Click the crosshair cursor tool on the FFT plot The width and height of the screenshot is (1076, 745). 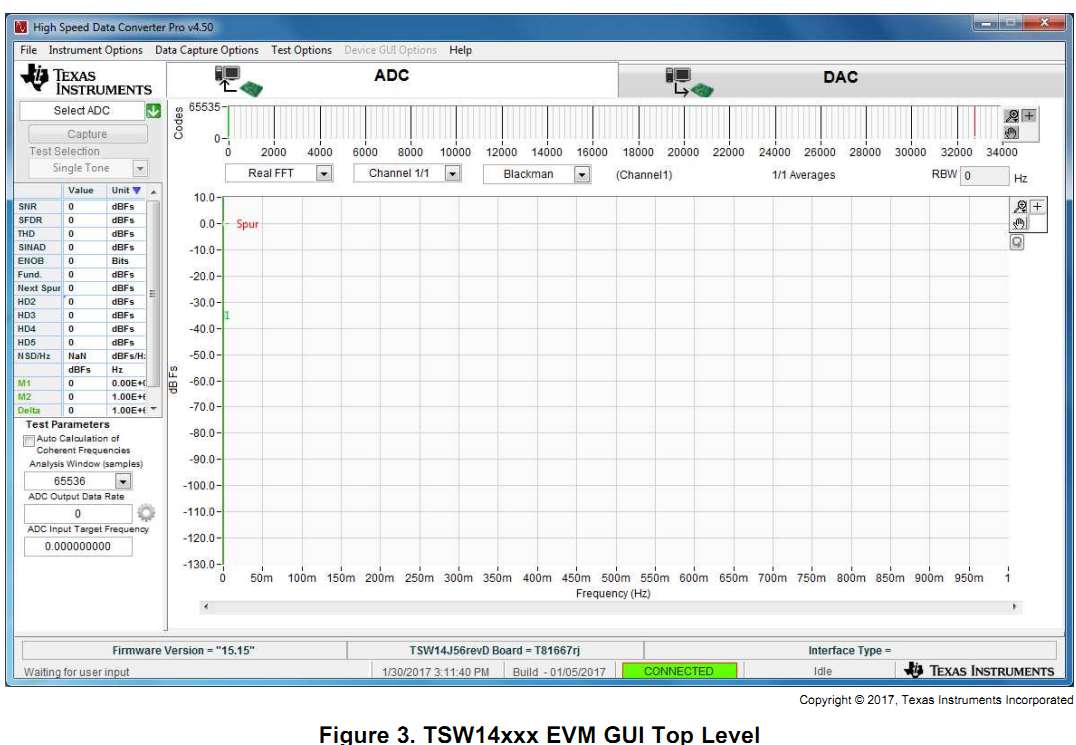point(1037,206)
